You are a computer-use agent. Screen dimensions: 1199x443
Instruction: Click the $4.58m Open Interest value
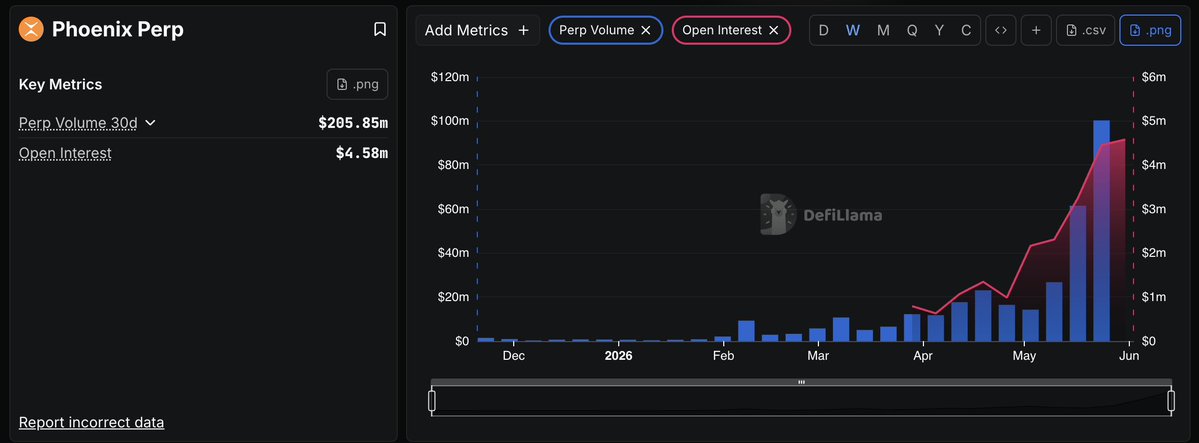[362, 153]
